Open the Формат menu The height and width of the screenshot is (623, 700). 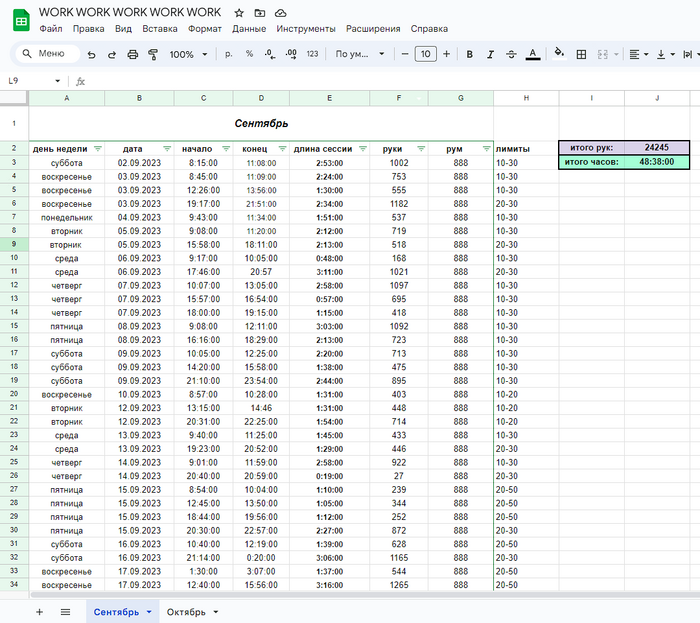click(205, 29)
